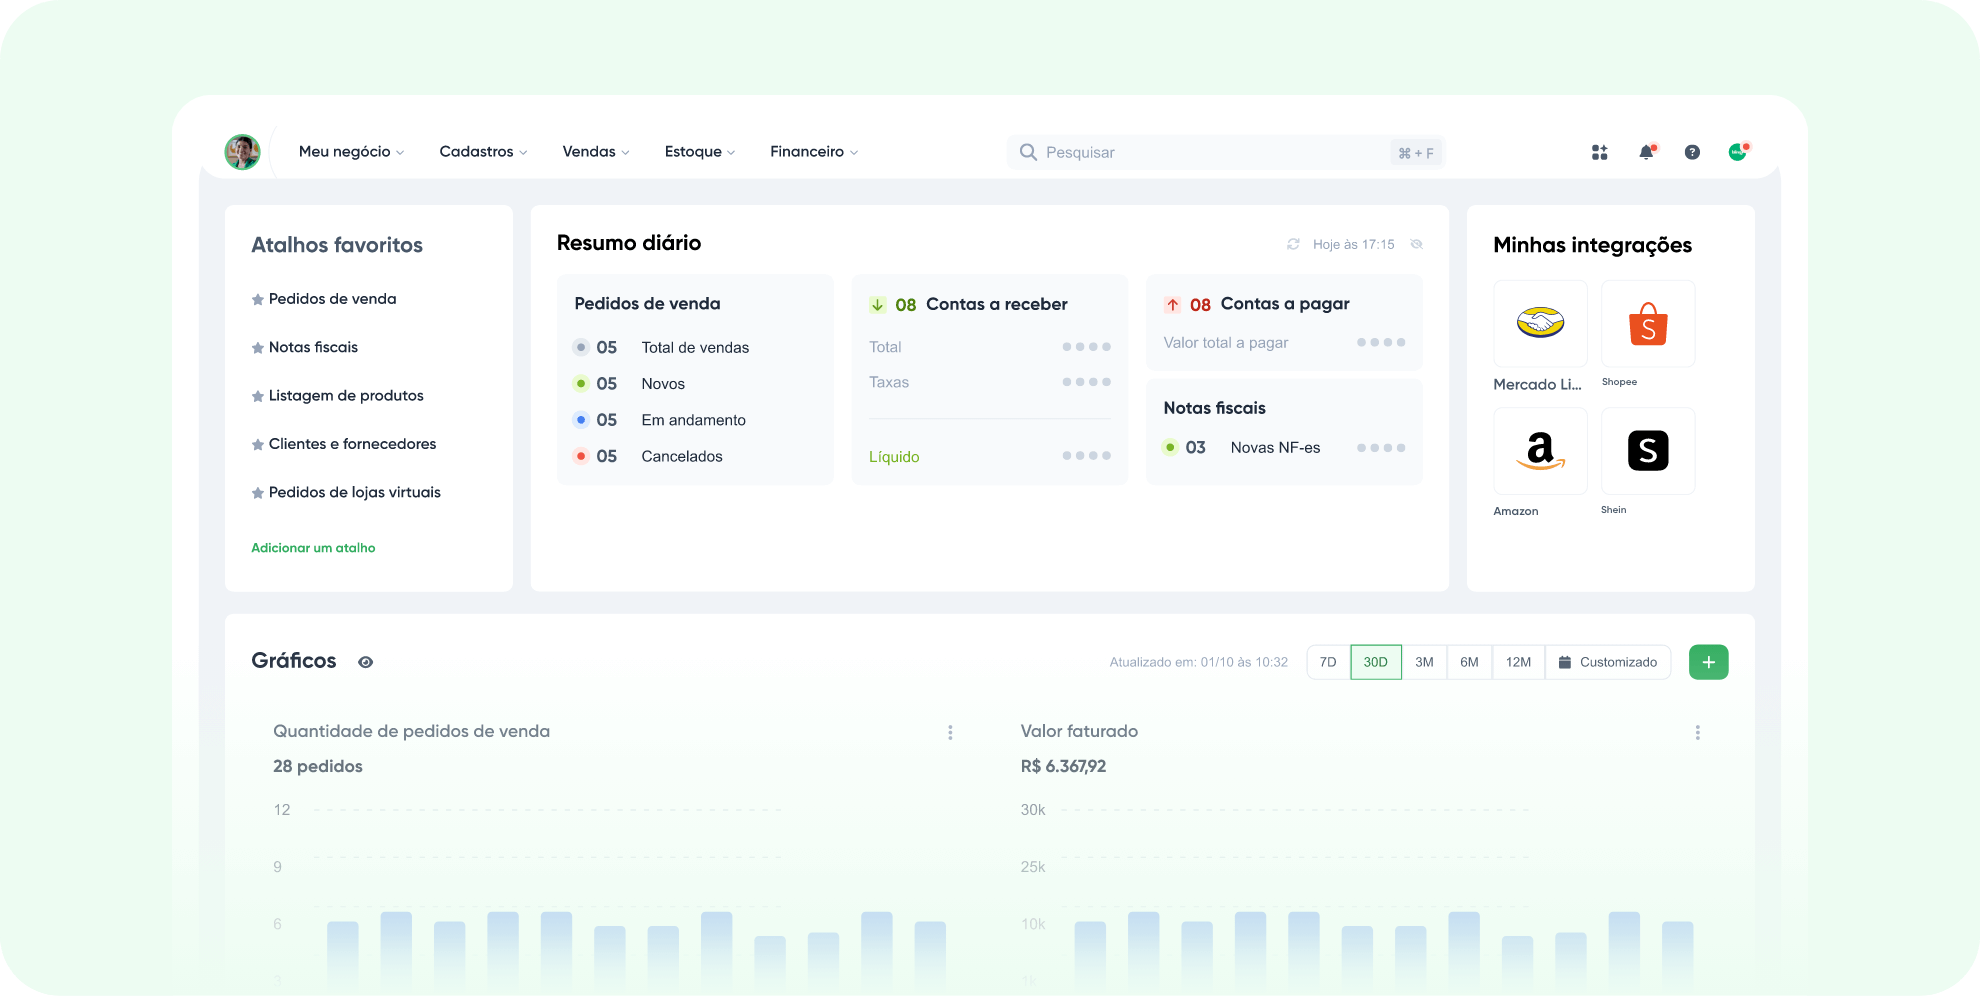Viewport: 1980px width, 996px height.
Task: Add a new chart with plus button
Action: (1709, 662)
